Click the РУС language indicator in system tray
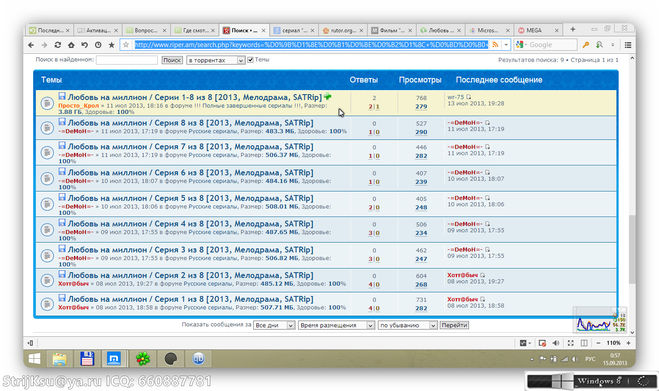 click(x=590, y=359)
